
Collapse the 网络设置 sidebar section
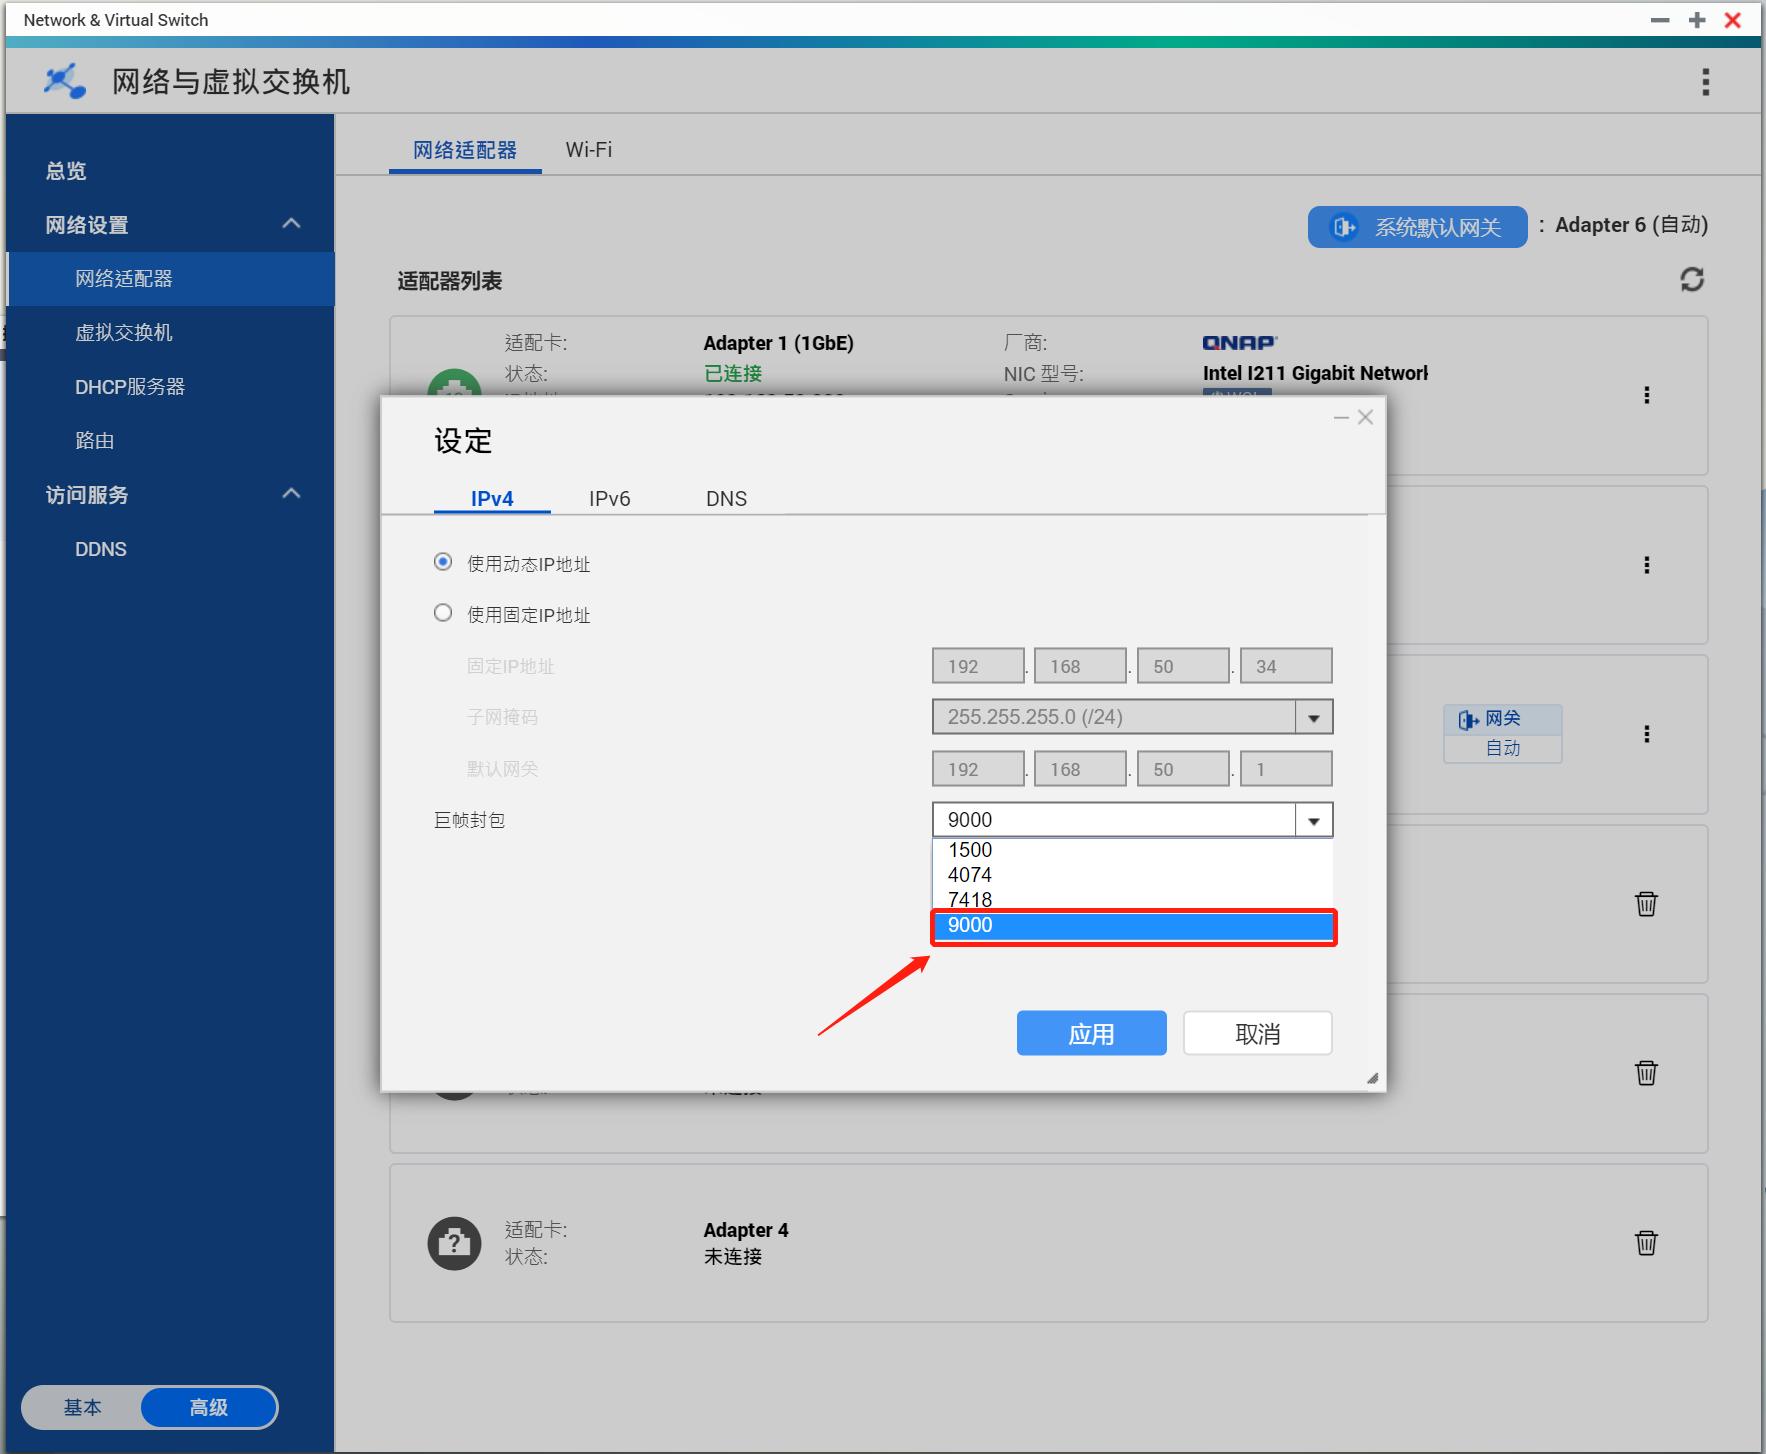click(x=291, y=224)
